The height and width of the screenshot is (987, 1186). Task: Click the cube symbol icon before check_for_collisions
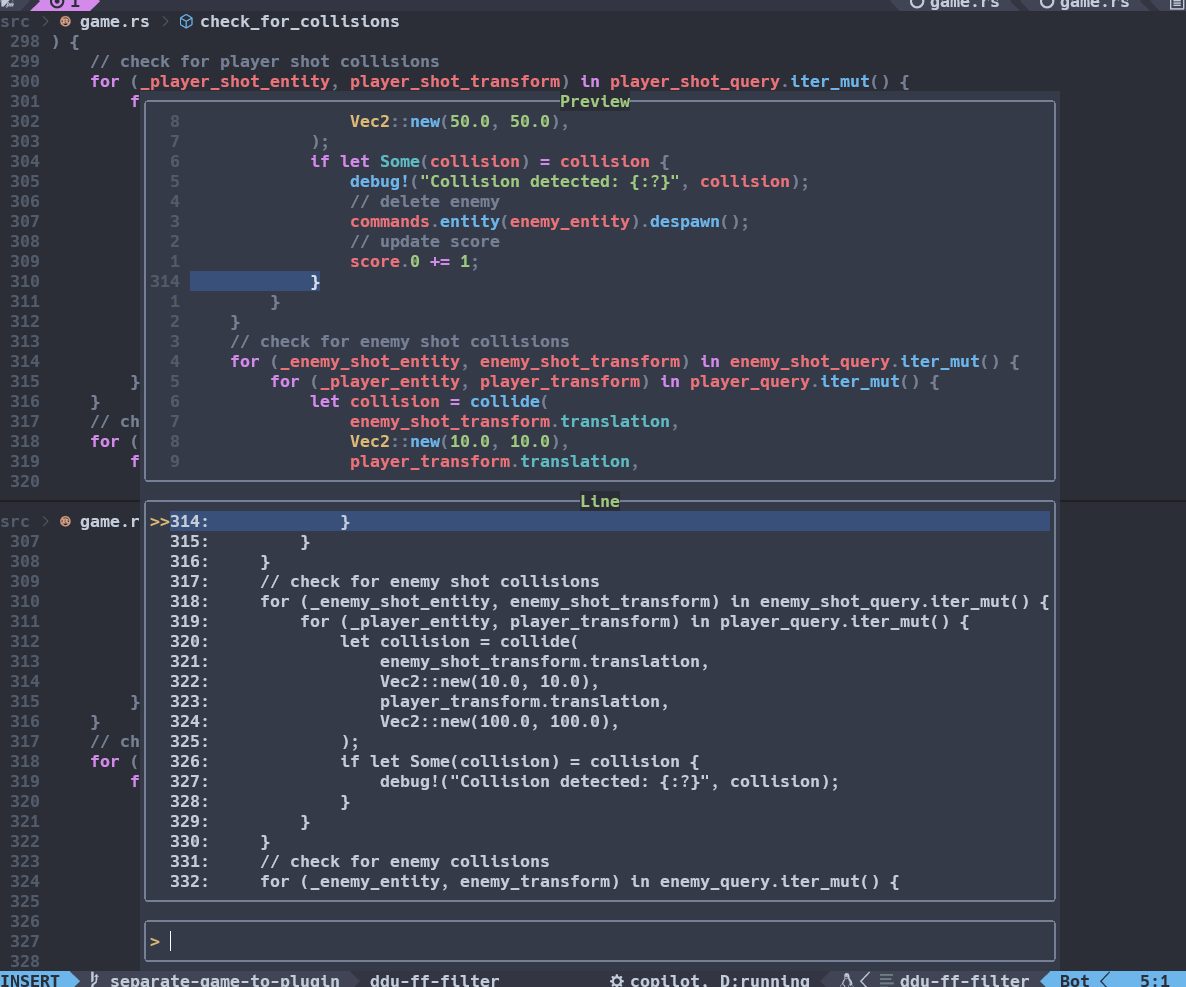point(186,22)
